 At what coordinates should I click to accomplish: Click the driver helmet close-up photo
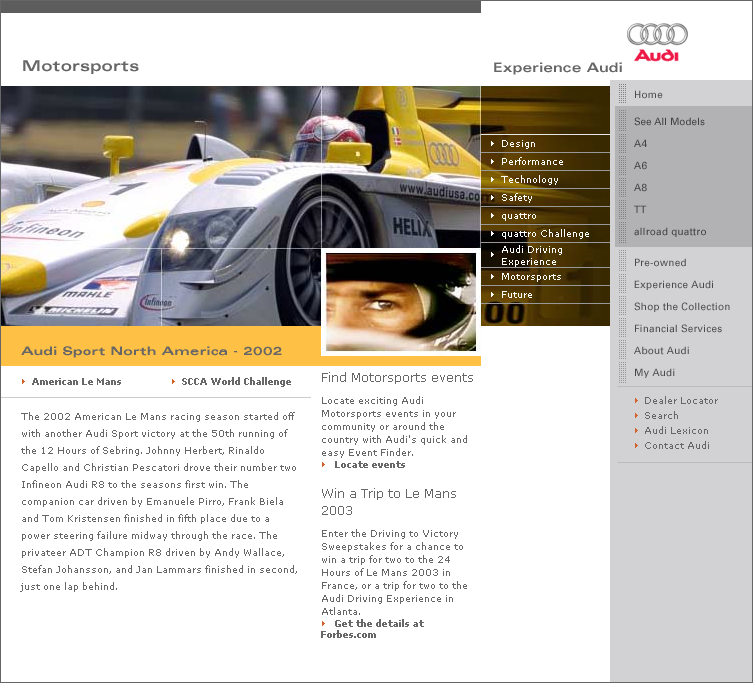click(x=401, y=302)
